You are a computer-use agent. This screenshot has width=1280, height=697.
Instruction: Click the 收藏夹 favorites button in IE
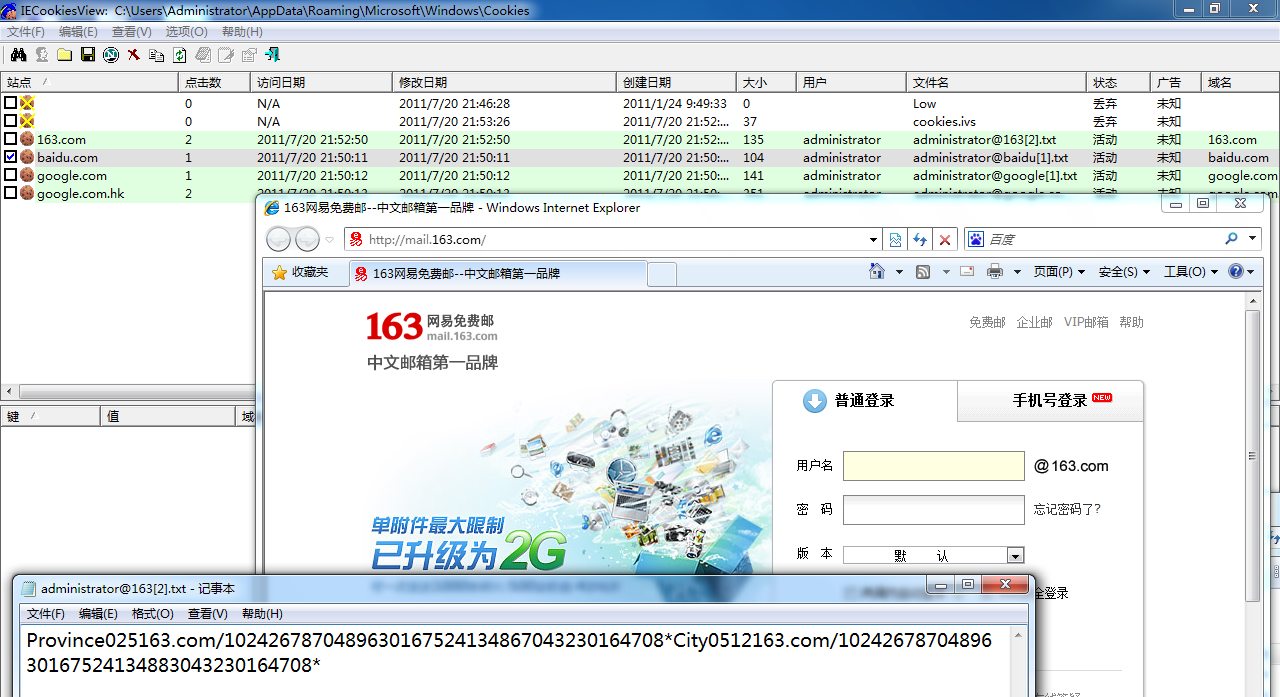[300, 272]
